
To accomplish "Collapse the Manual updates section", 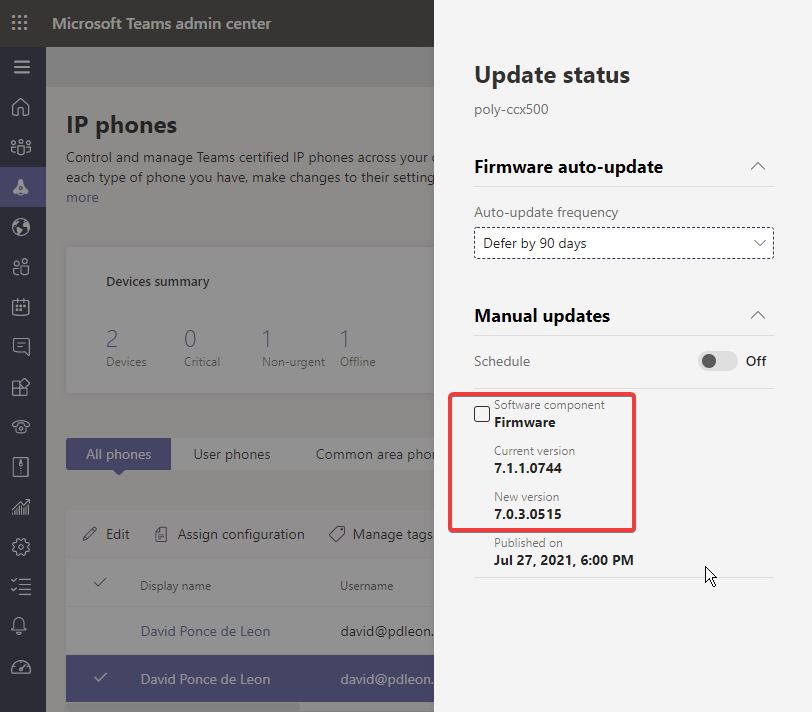I will click(758, 315).
